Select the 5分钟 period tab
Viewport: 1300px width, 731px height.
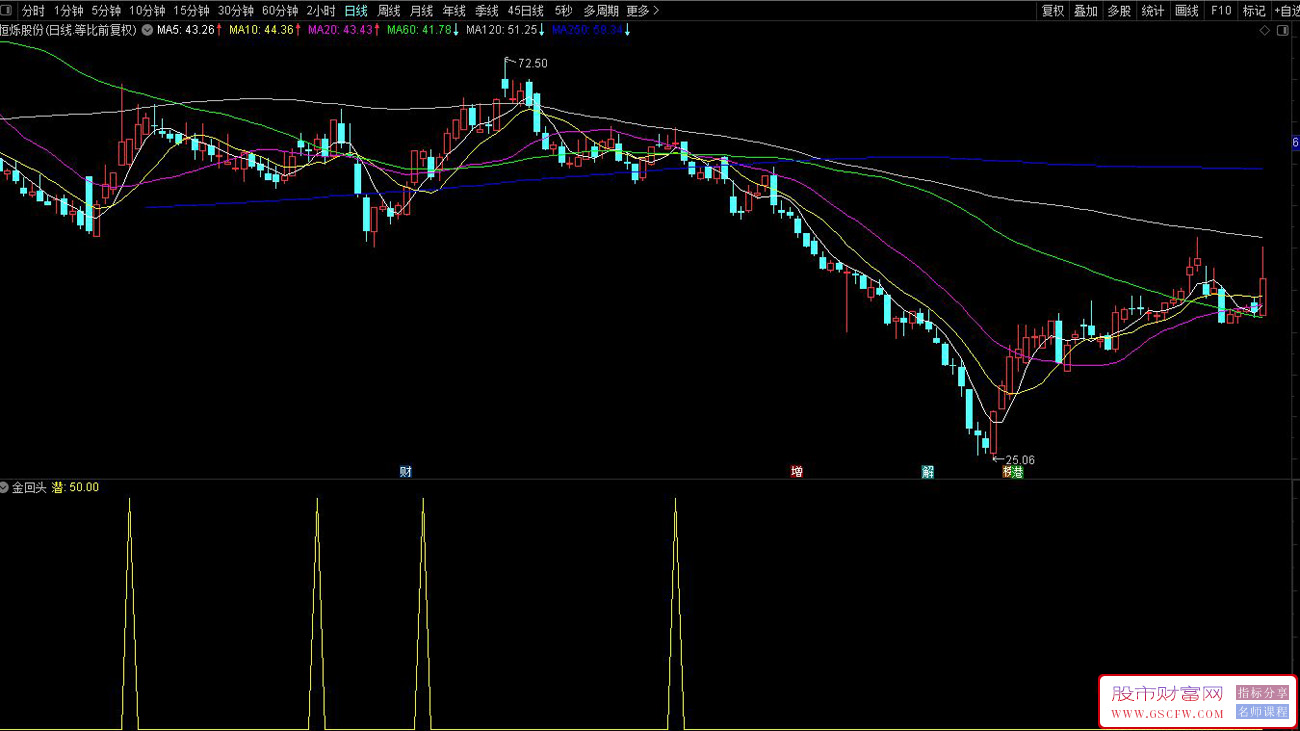pyautogui.click(x=107, y=11)
